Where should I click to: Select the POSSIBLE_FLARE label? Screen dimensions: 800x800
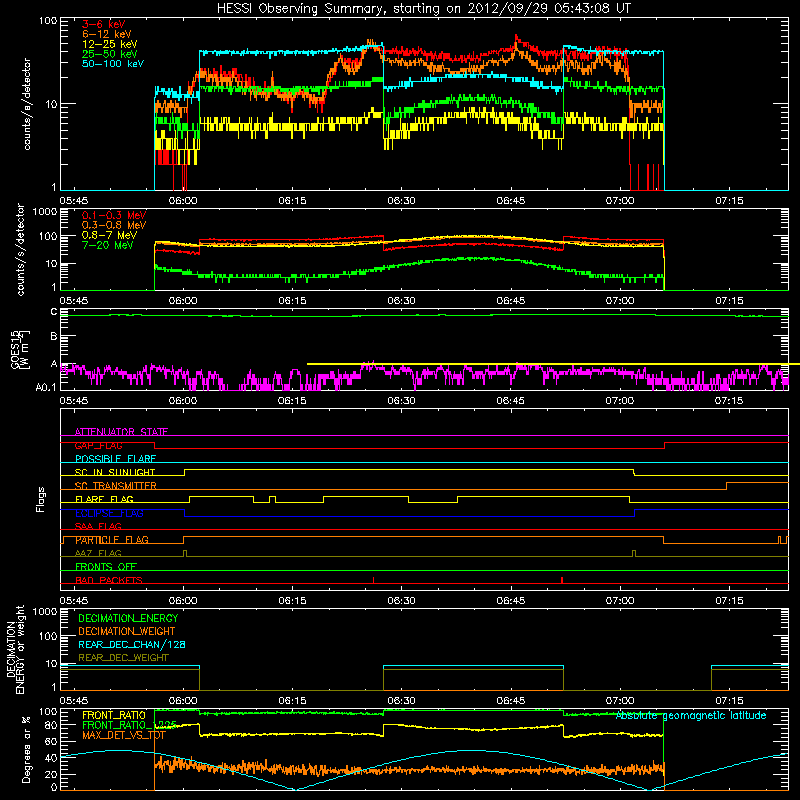click(115, 459)
